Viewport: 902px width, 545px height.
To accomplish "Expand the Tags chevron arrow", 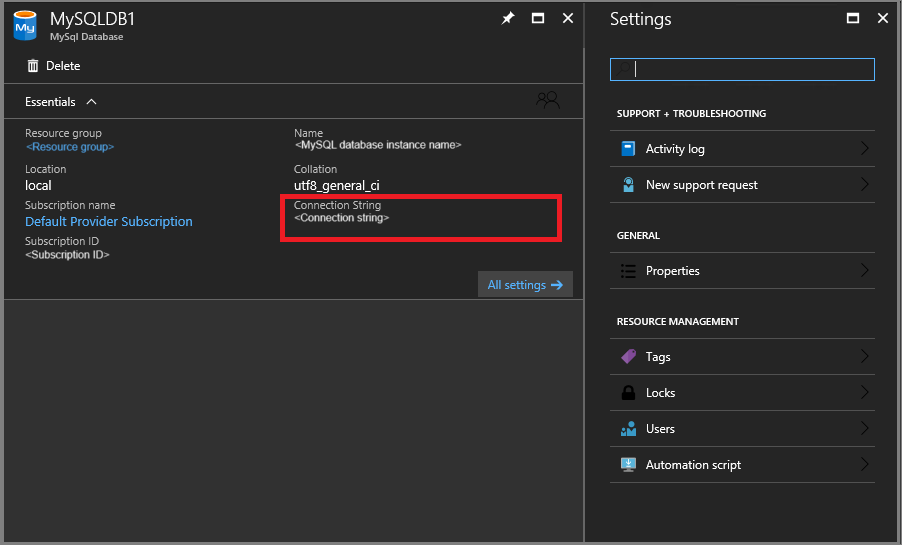I will (x=864, y=357).
